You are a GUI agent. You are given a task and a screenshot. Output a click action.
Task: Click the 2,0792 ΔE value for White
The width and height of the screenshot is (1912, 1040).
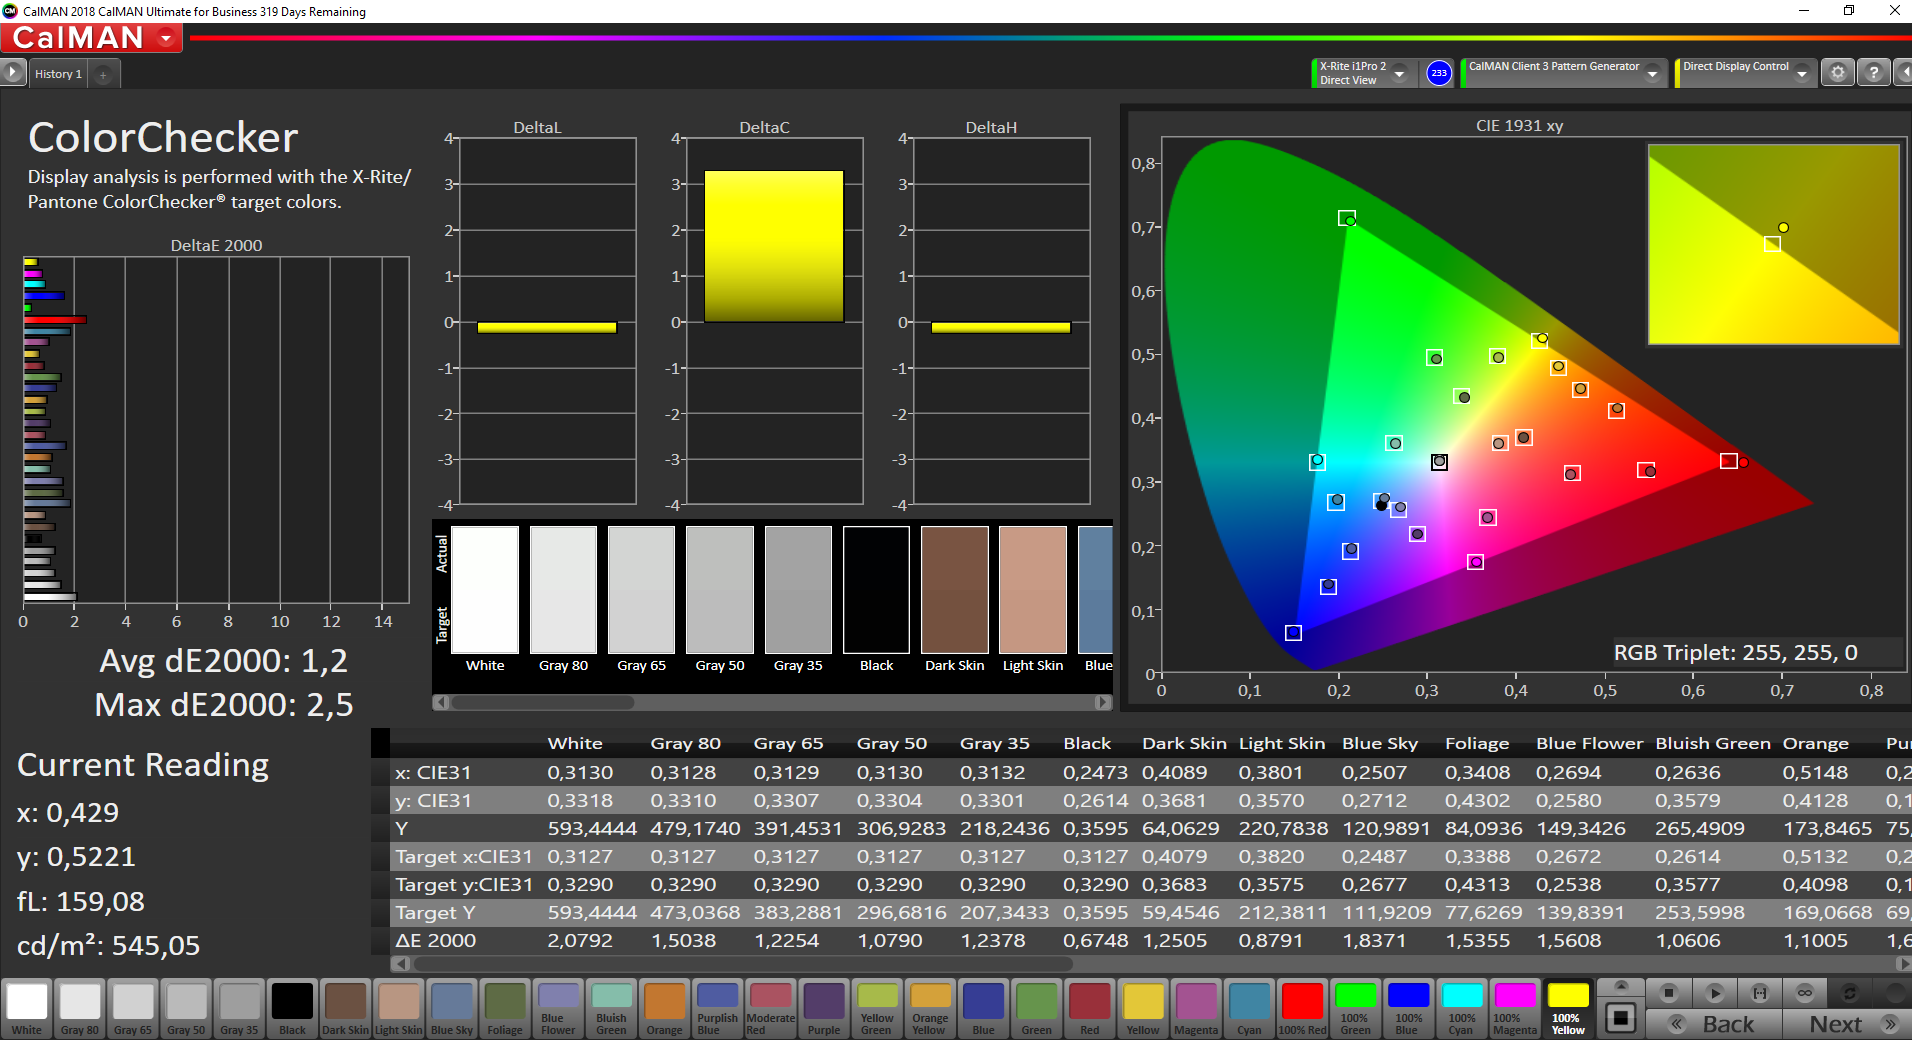pyautogui.click(x=581, y=940)
